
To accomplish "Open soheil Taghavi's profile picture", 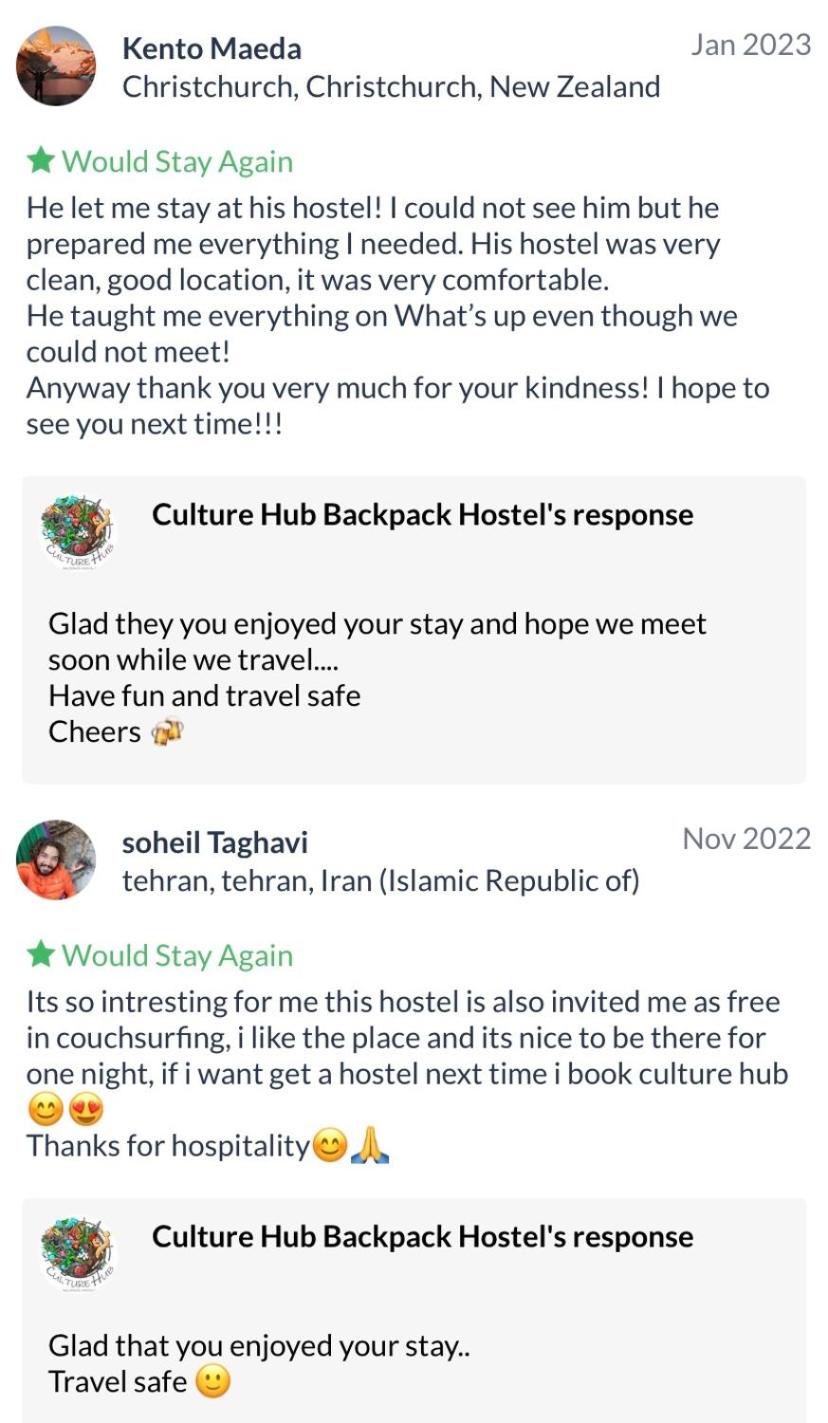I will (x=56, y=860).
